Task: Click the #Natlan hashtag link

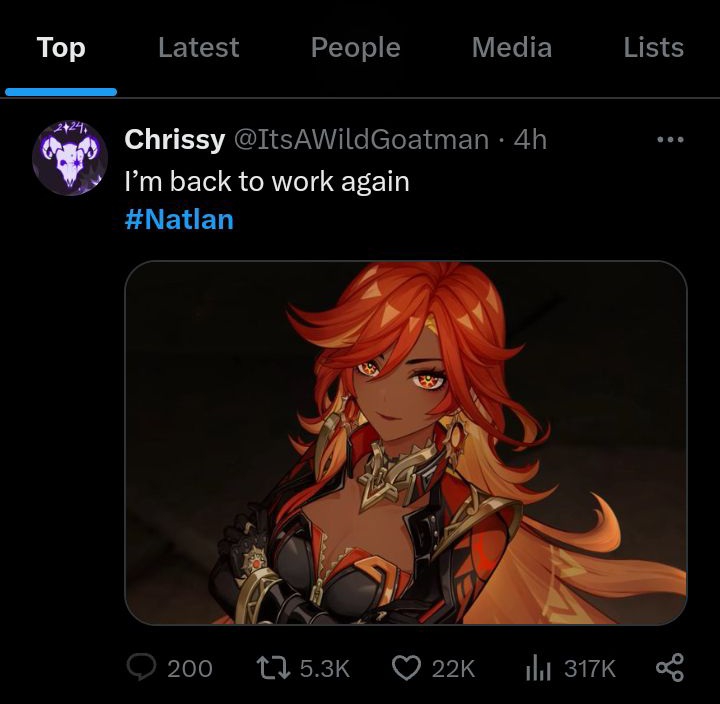Action: pyautogui.click(x=179, y=219)
